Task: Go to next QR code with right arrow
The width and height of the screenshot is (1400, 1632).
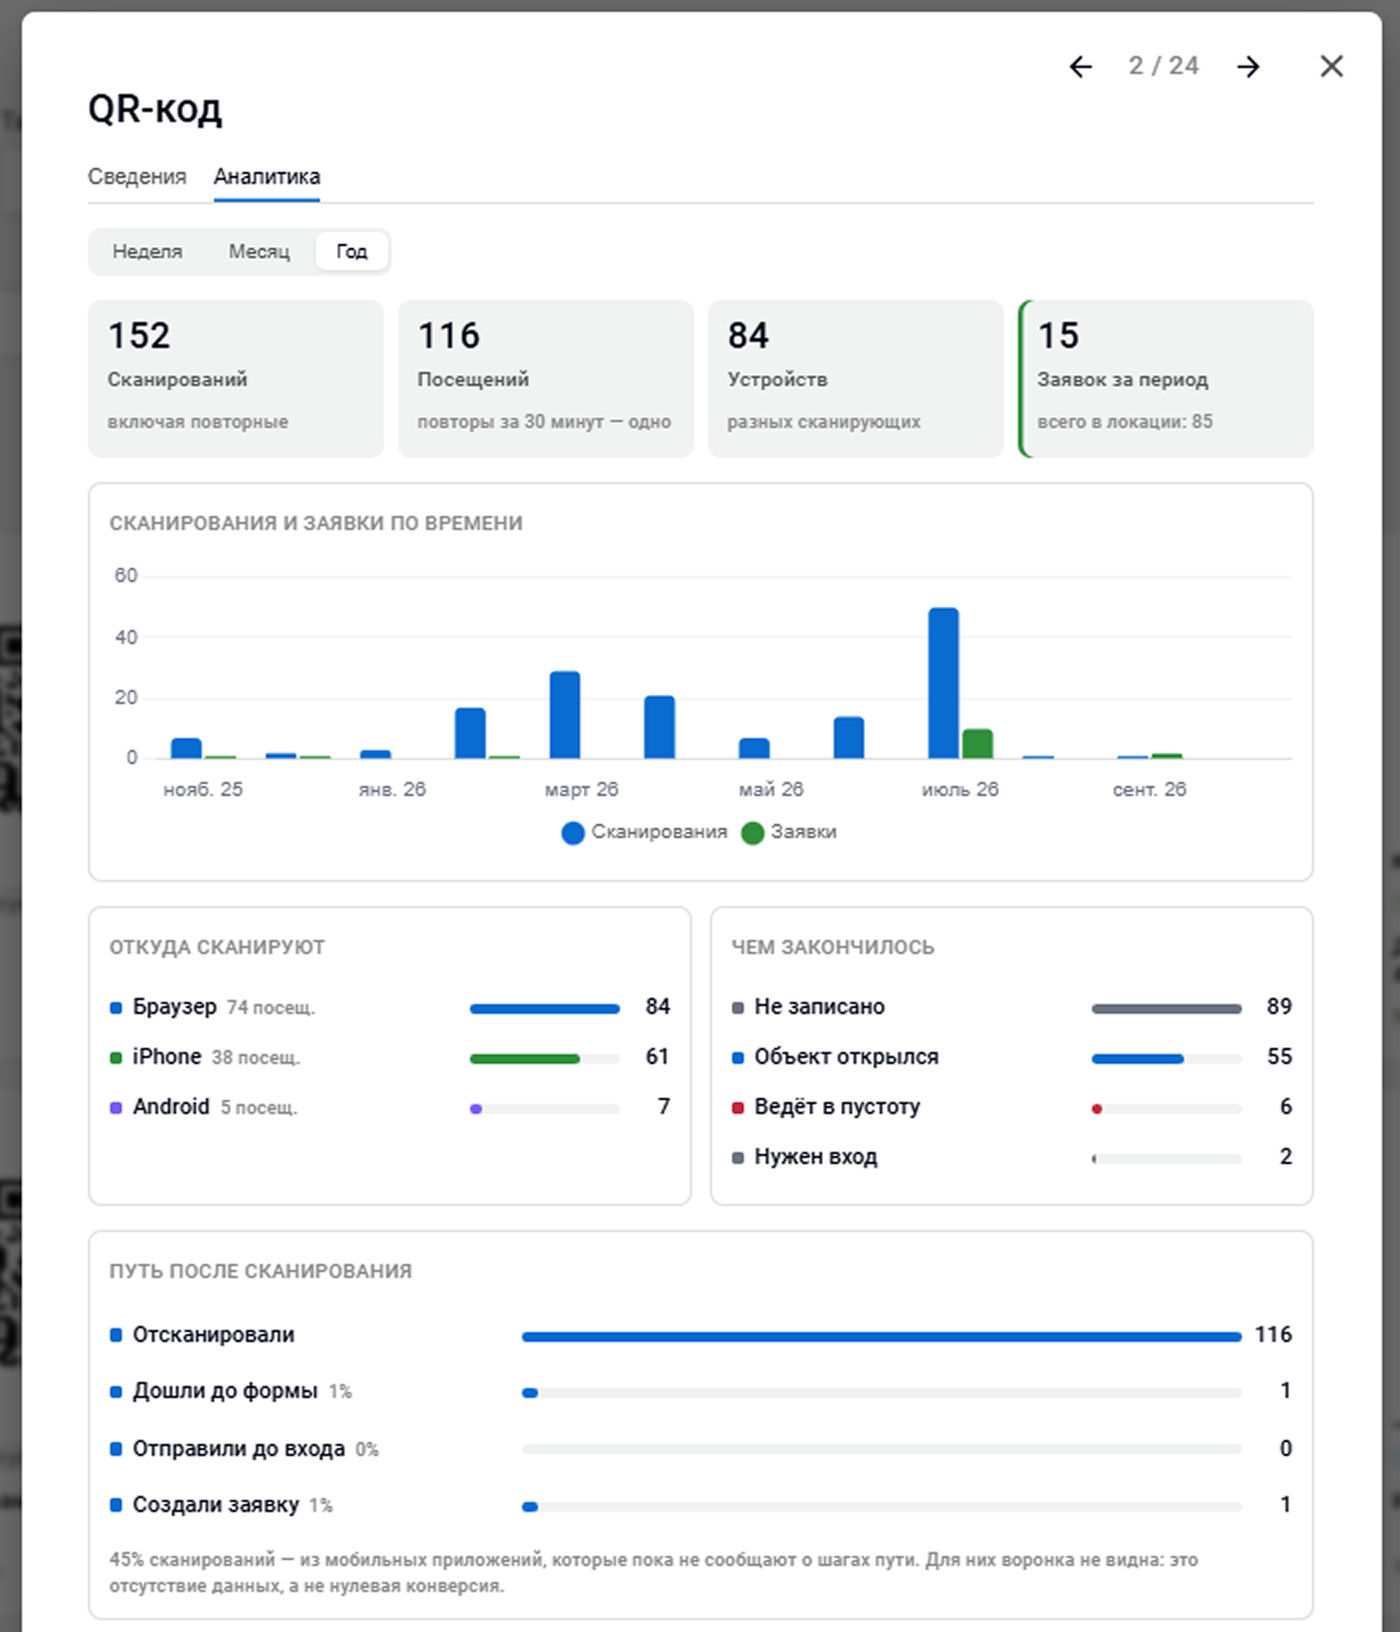Action: coord(1248,67)
